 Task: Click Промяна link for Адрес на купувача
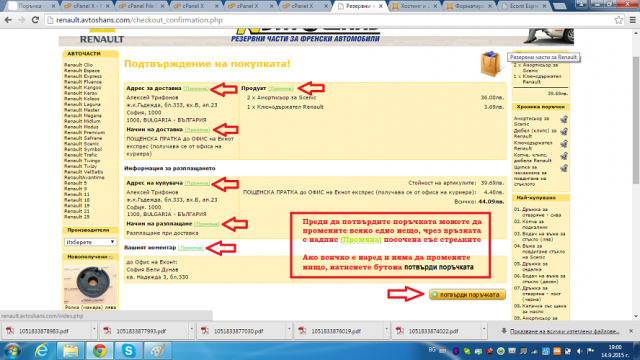click(x=197, y=183)
